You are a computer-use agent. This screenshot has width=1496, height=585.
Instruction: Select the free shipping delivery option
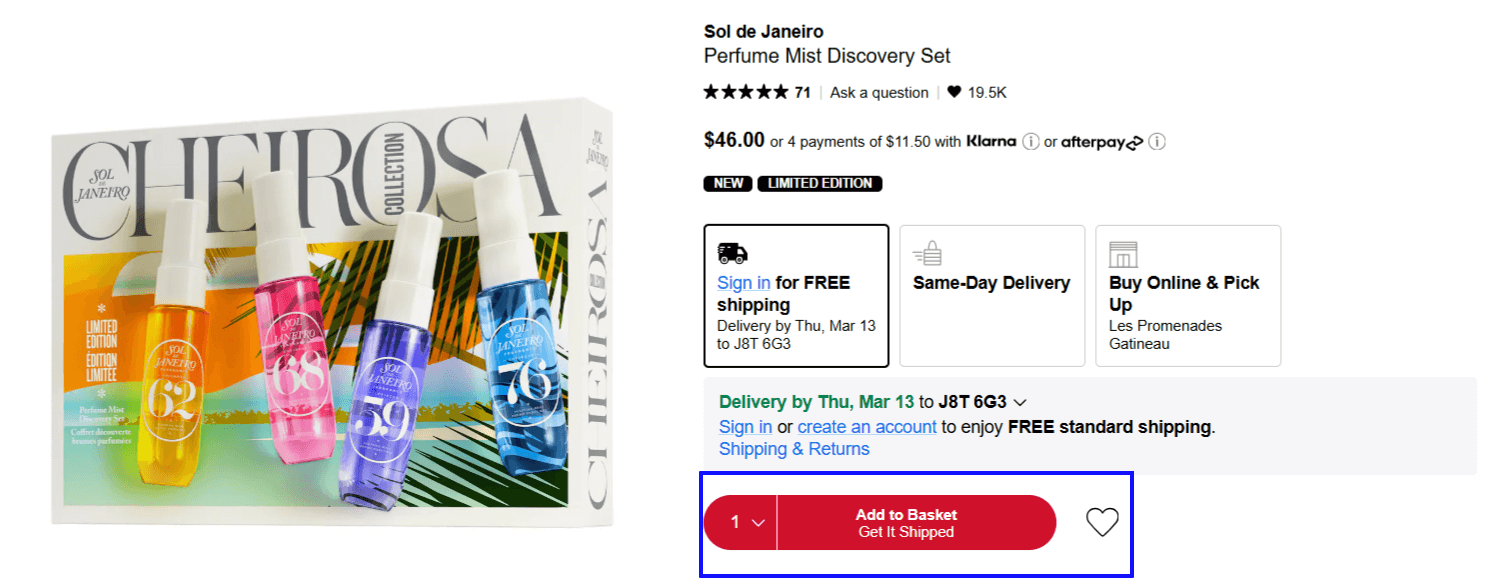coord(796,296)
